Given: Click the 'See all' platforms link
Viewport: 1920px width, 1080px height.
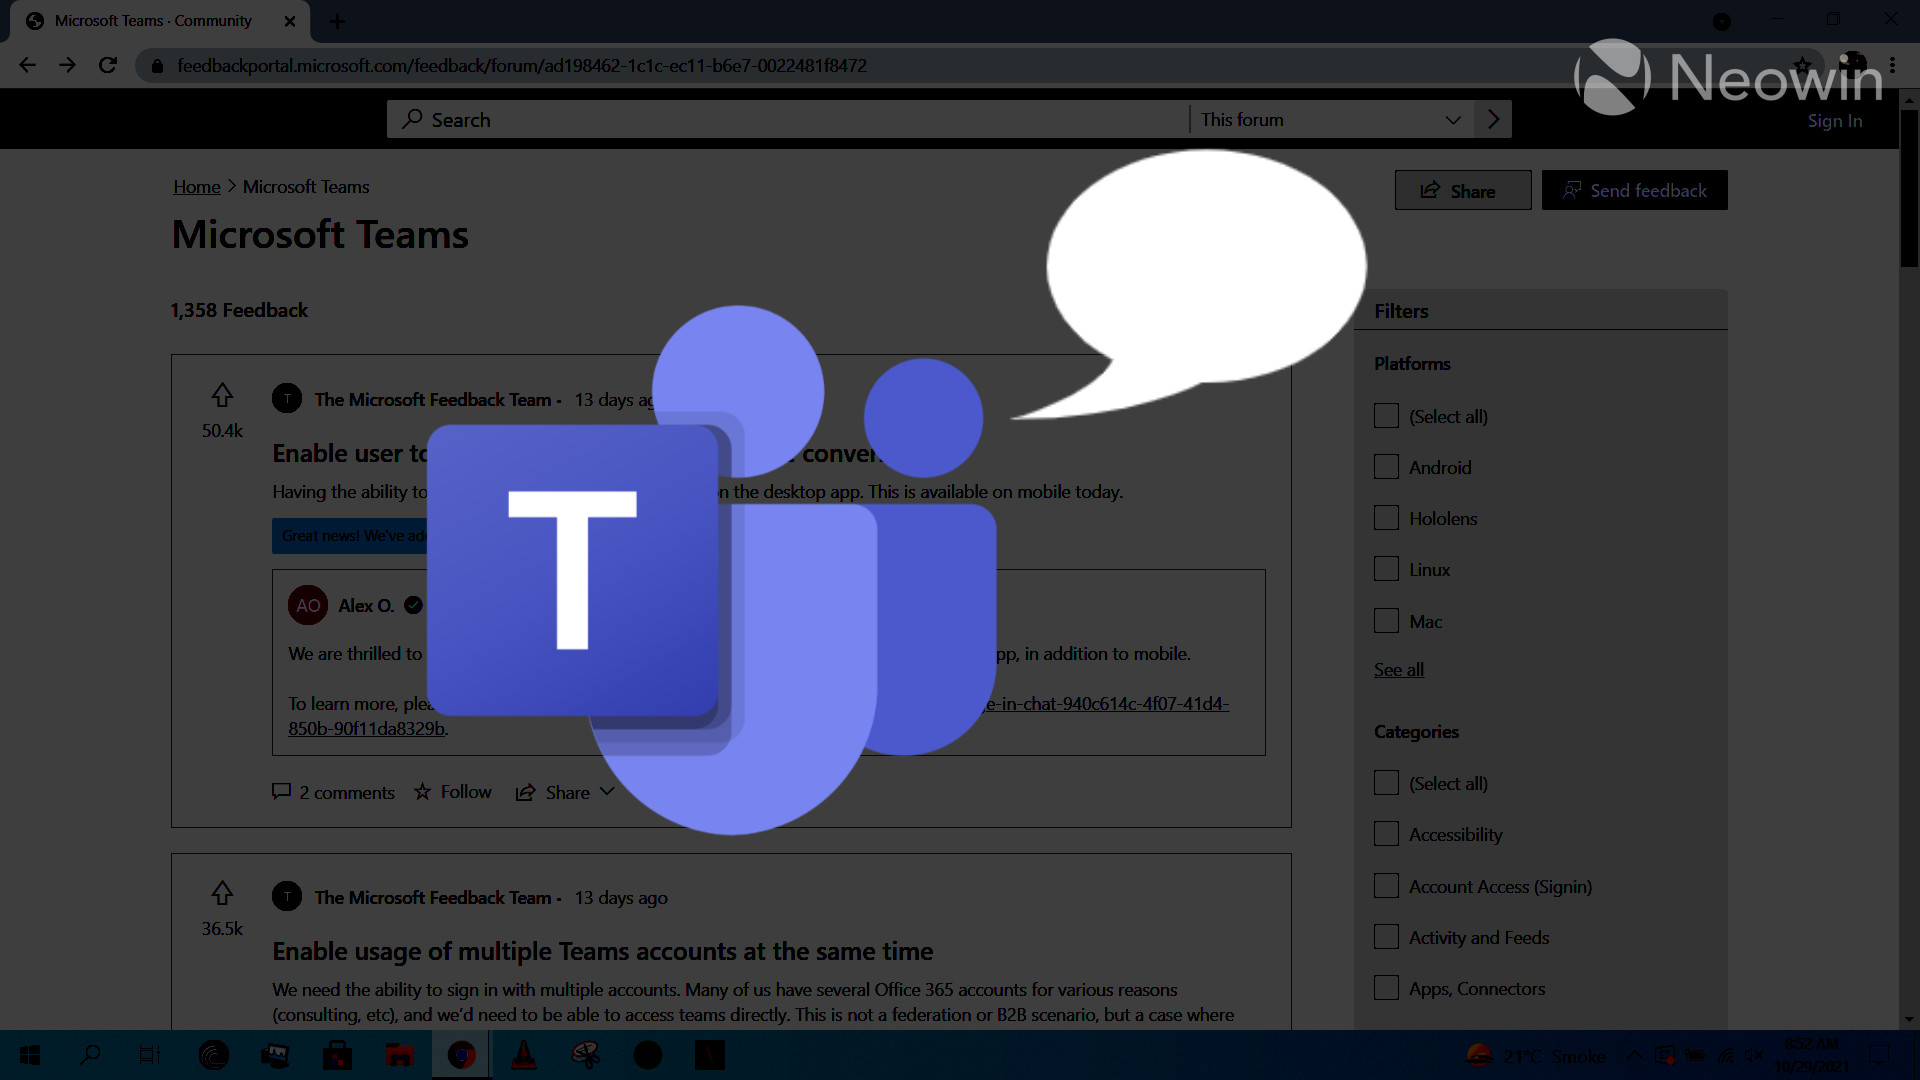Looking at the screenshot, I should (1398, 669).
